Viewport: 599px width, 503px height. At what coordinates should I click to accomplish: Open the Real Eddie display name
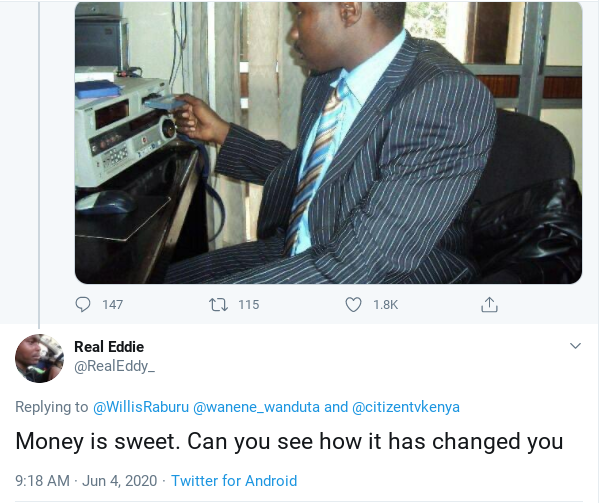(109, 347)
